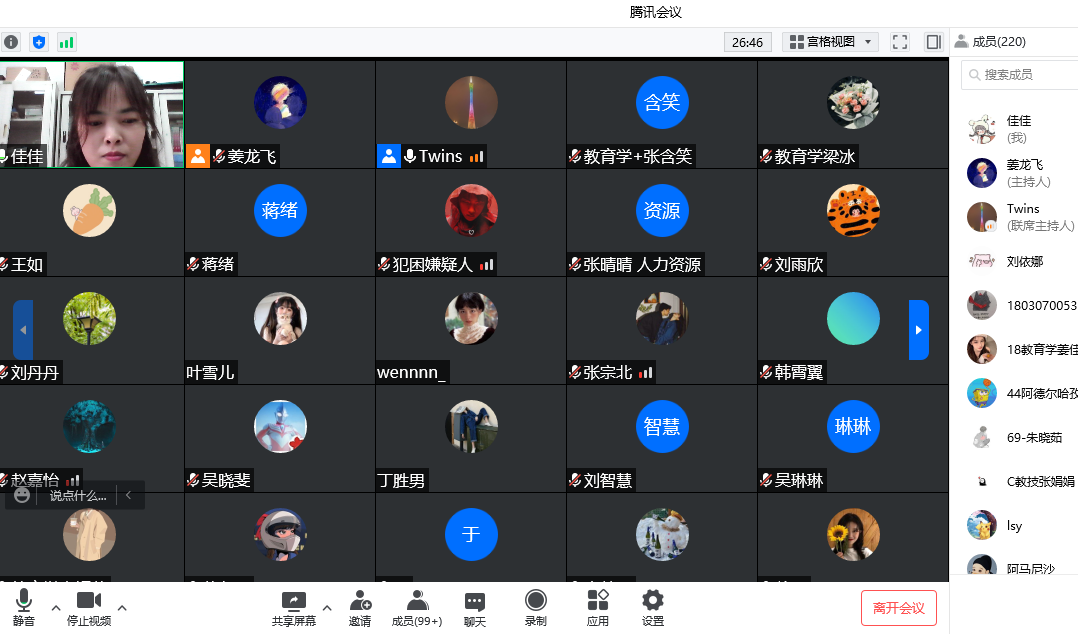Go to next page of video grid
The image size is (1078, 634).
click(x=918, y=330)
